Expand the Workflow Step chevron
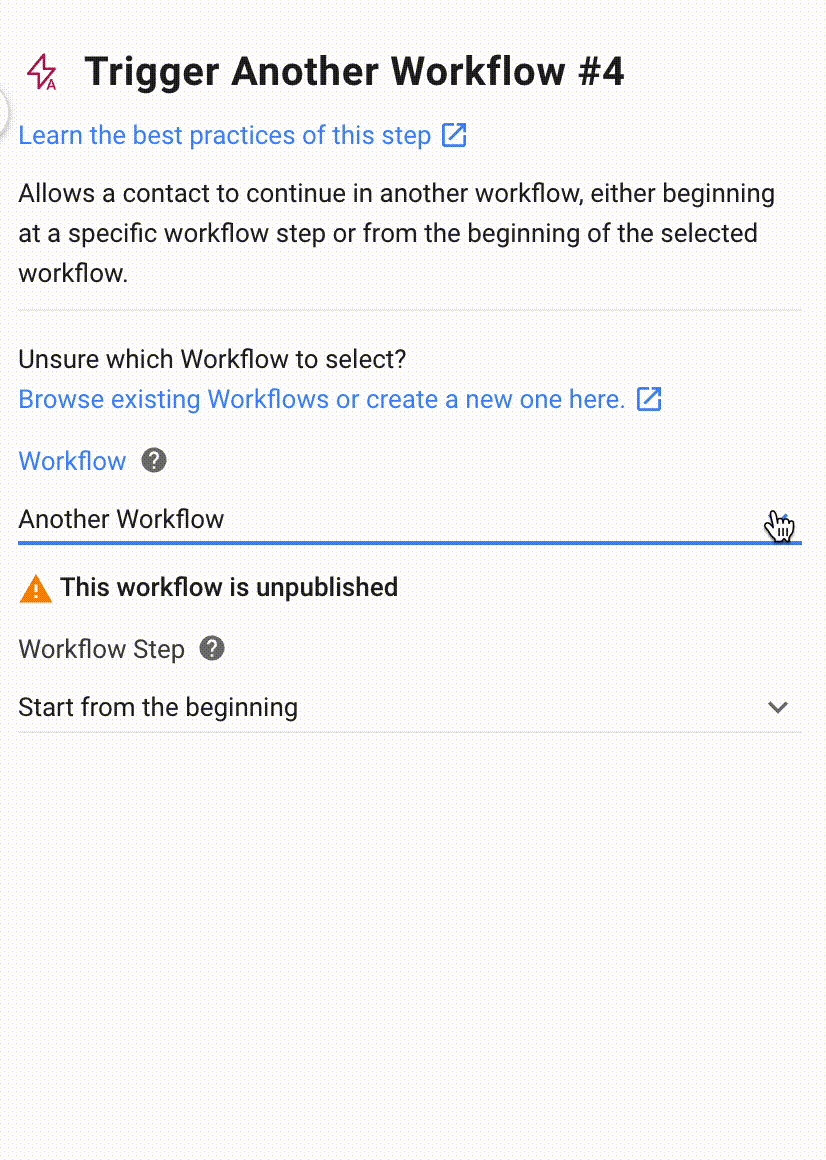Viewport: 826px width, 1160px height. click(x=778, y=708)
